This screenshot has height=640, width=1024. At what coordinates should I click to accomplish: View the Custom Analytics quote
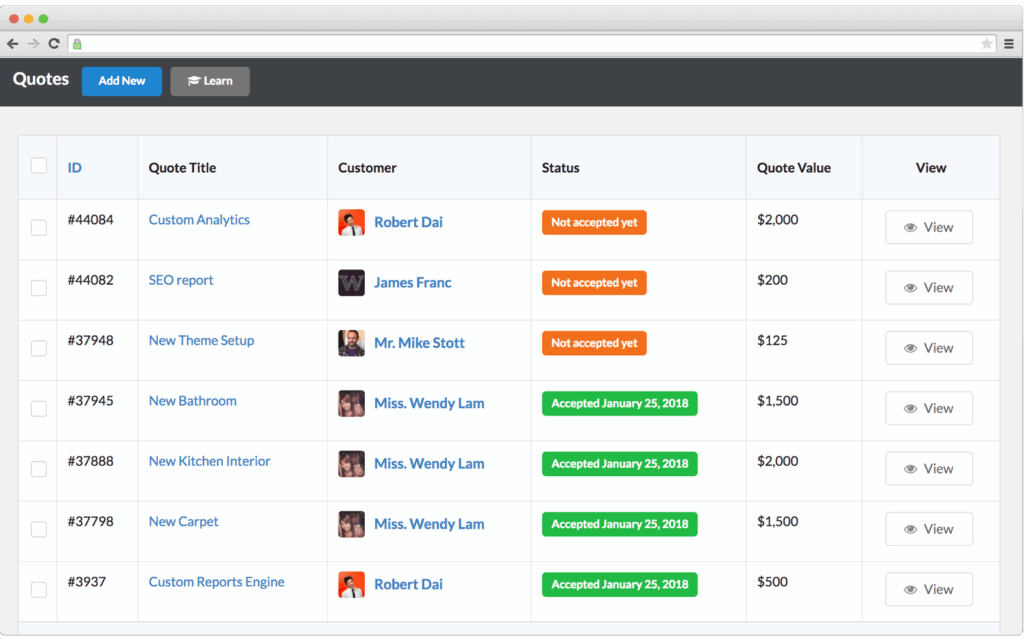point(929,227)
